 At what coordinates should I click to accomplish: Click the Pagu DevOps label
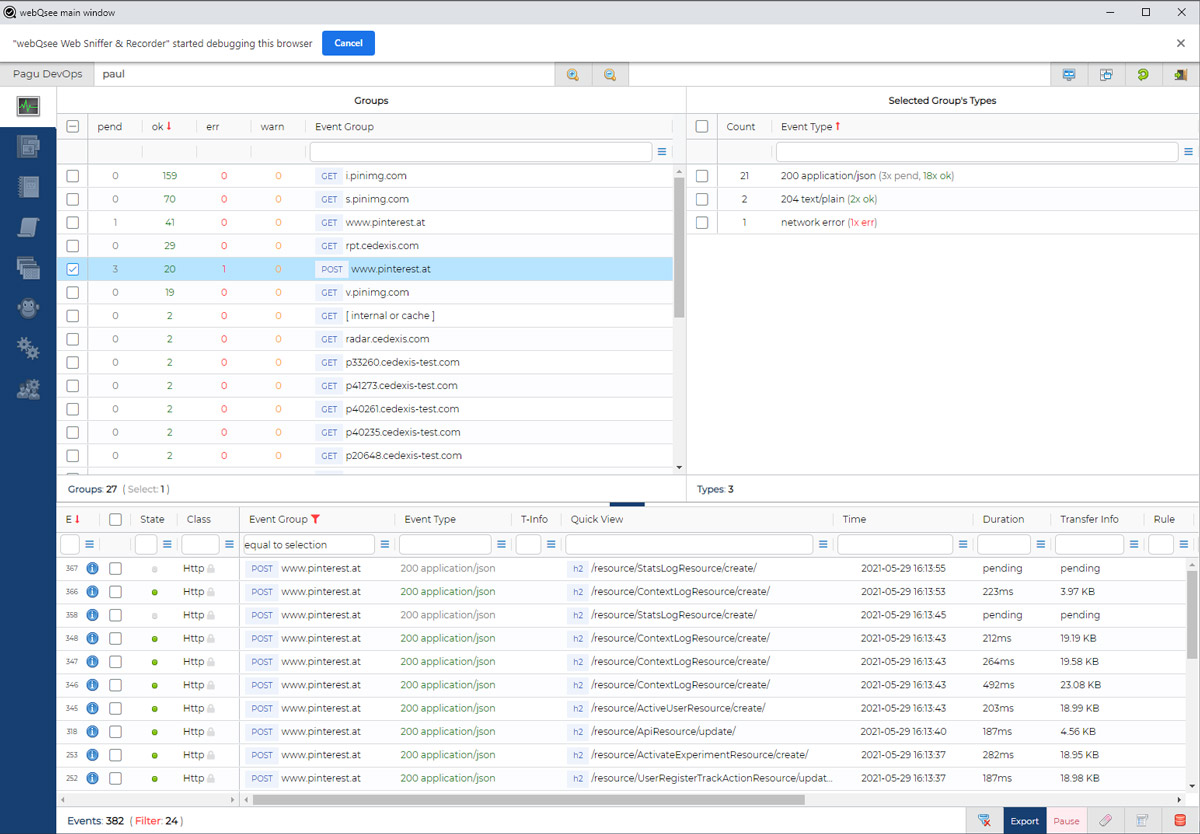pos(47,74)
